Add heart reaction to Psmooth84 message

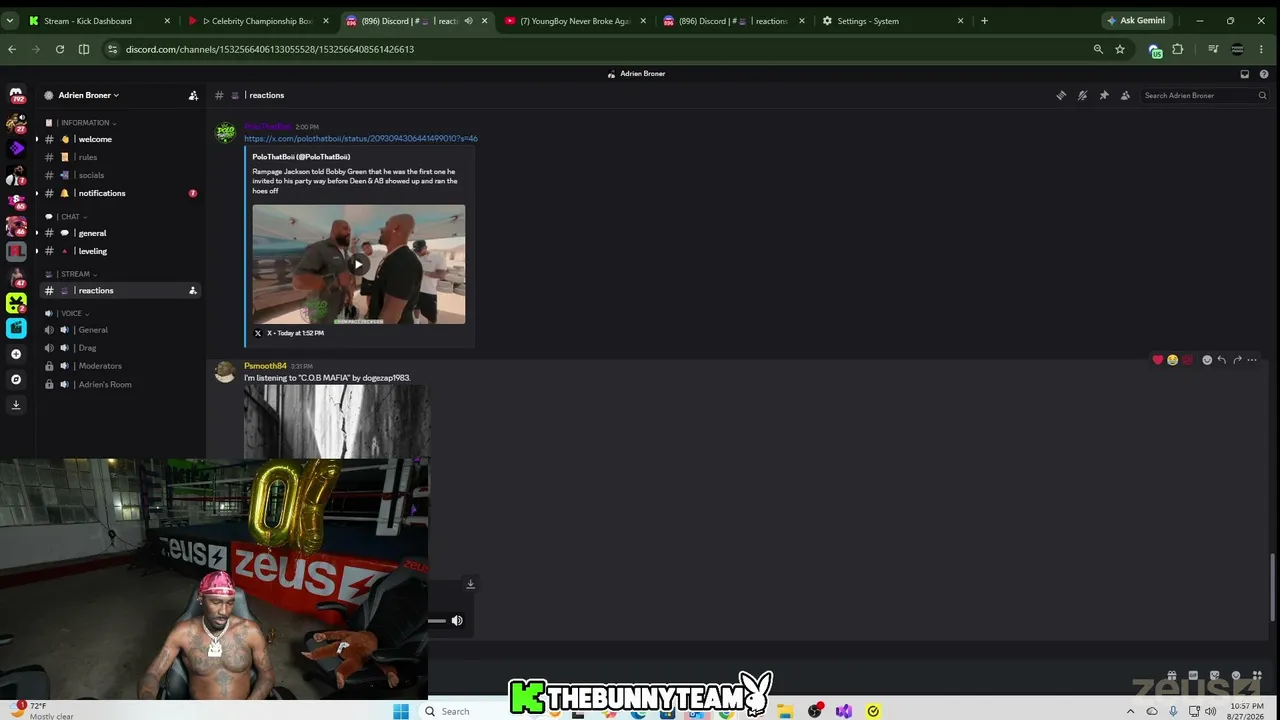(1158, 360)
